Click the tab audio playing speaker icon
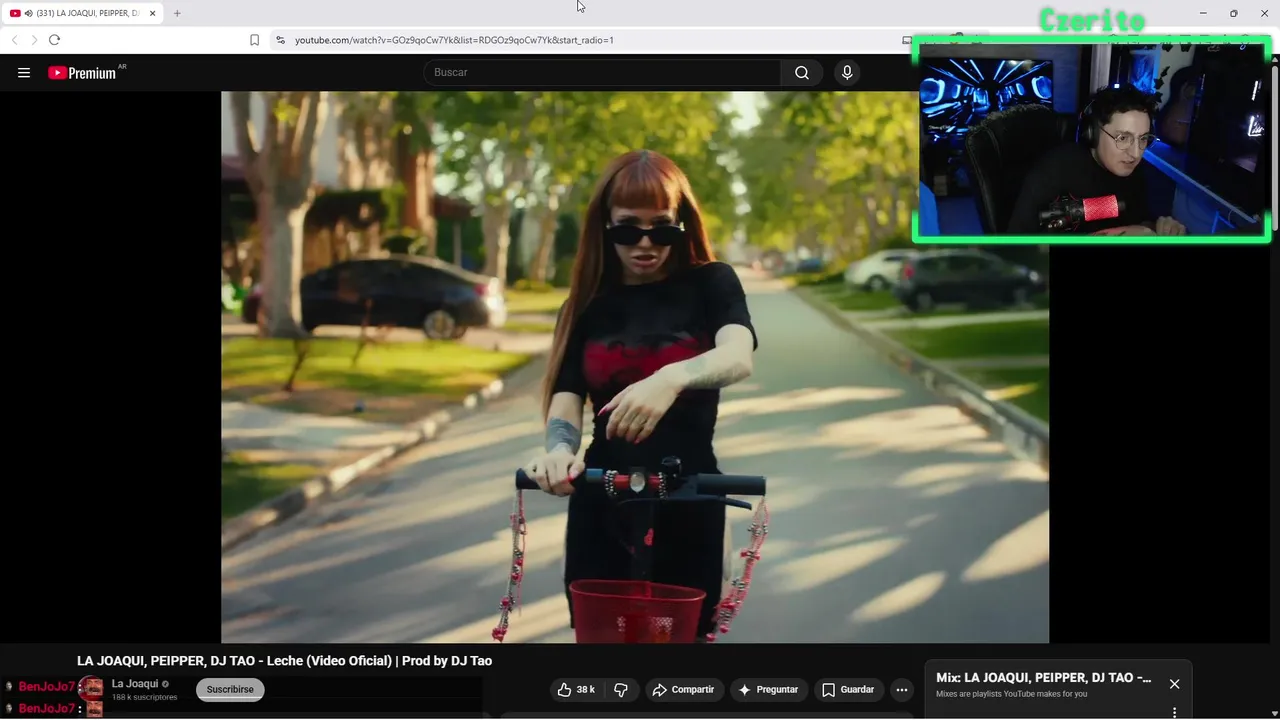Image resolution: width=1280 pixels, height=720 pixels. [x=27, y=13]
